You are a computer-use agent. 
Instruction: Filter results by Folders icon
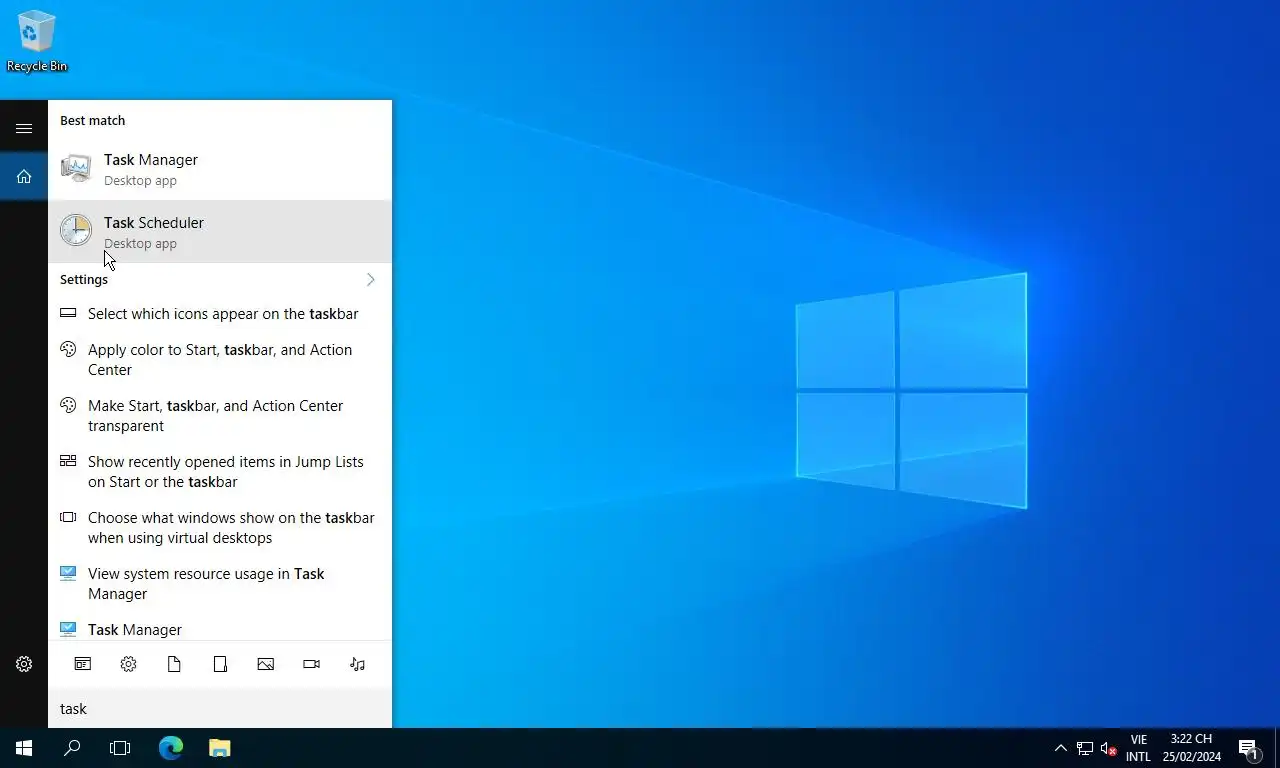220,664
